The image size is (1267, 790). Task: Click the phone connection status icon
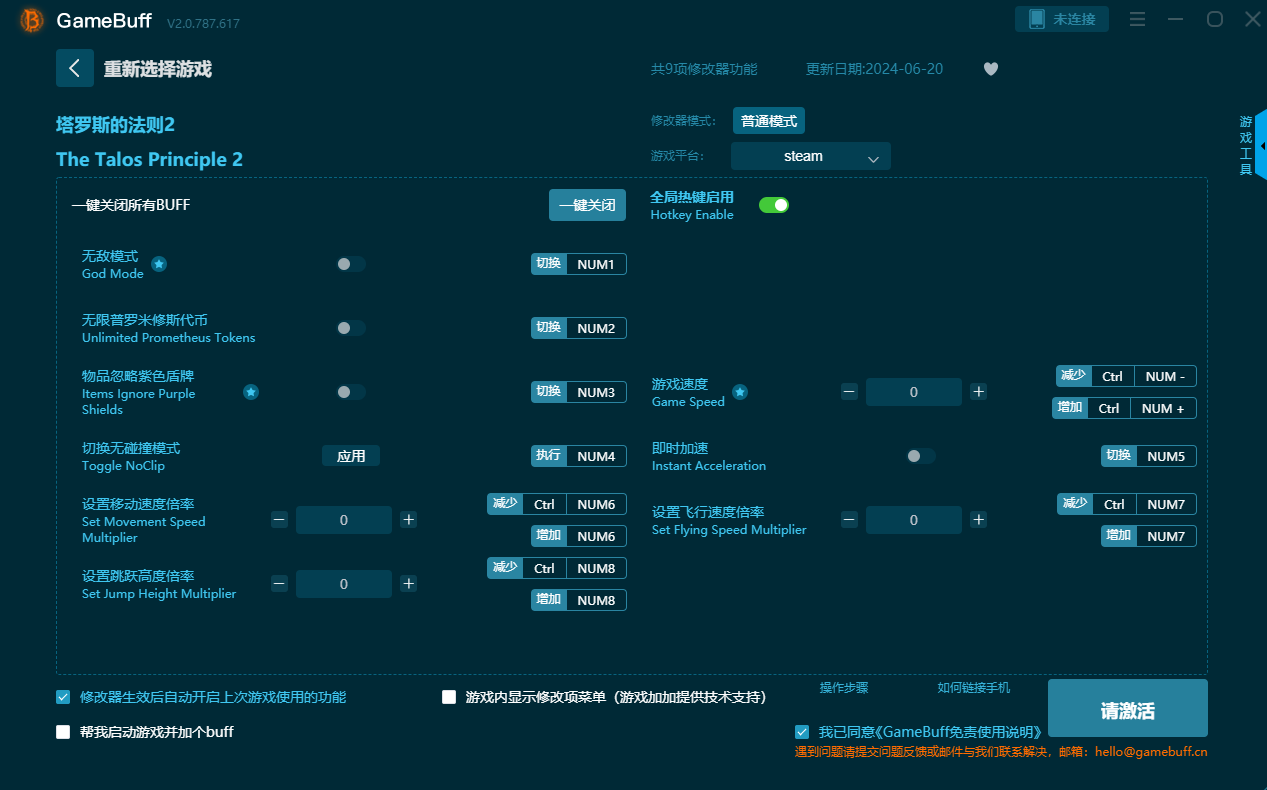pyautogui.click(x=1037, y=19)
